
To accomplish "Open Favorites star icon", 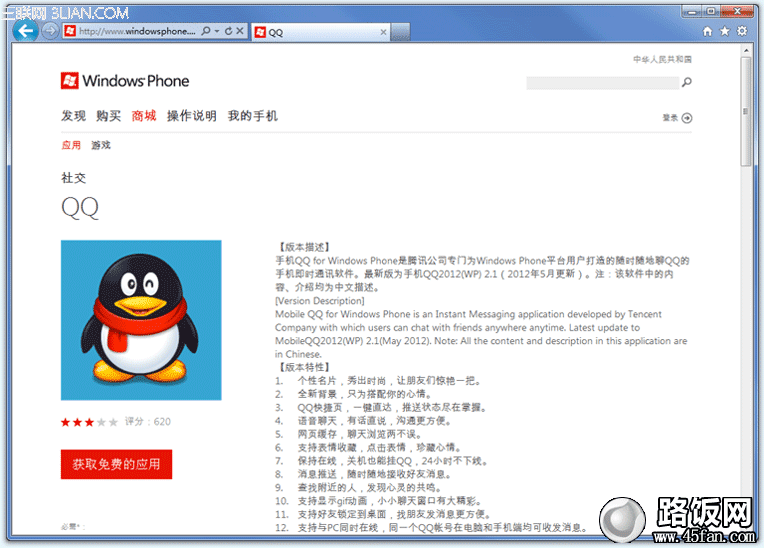I will tap(725, 31).
